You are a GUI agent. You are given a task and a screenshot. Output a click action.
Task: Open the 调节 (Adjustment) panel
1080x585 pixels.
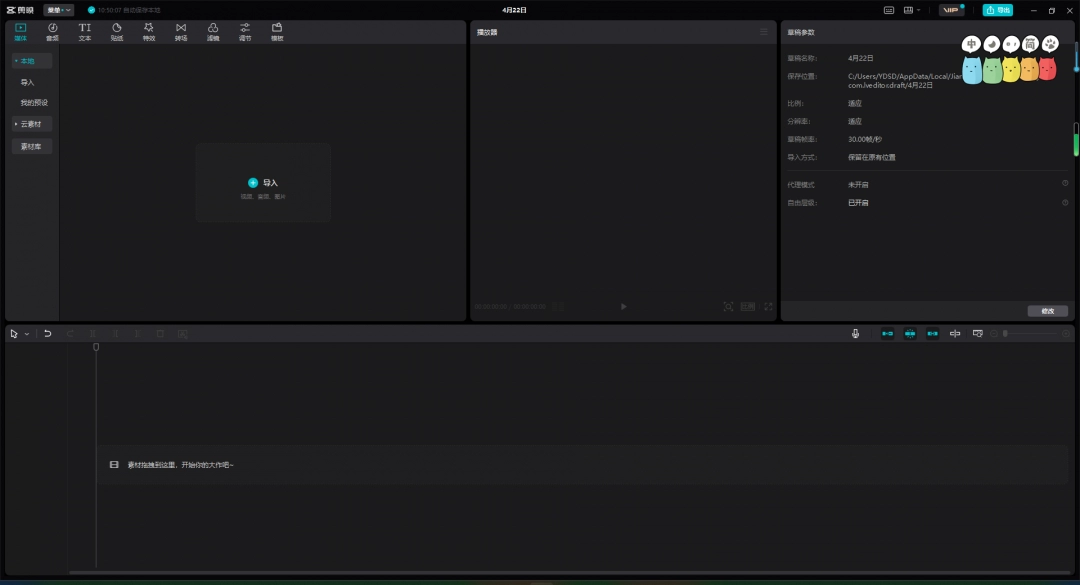[245, 31]
